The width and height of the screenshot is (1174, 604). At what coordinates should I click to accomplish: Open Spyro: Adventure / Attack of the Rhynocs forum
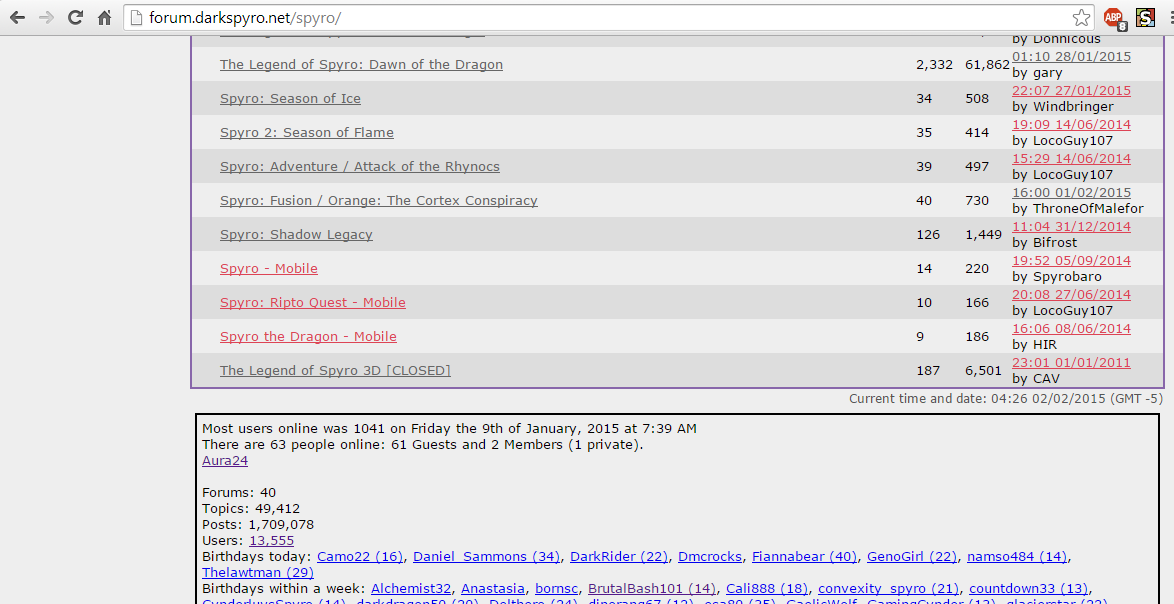(359, 167)
